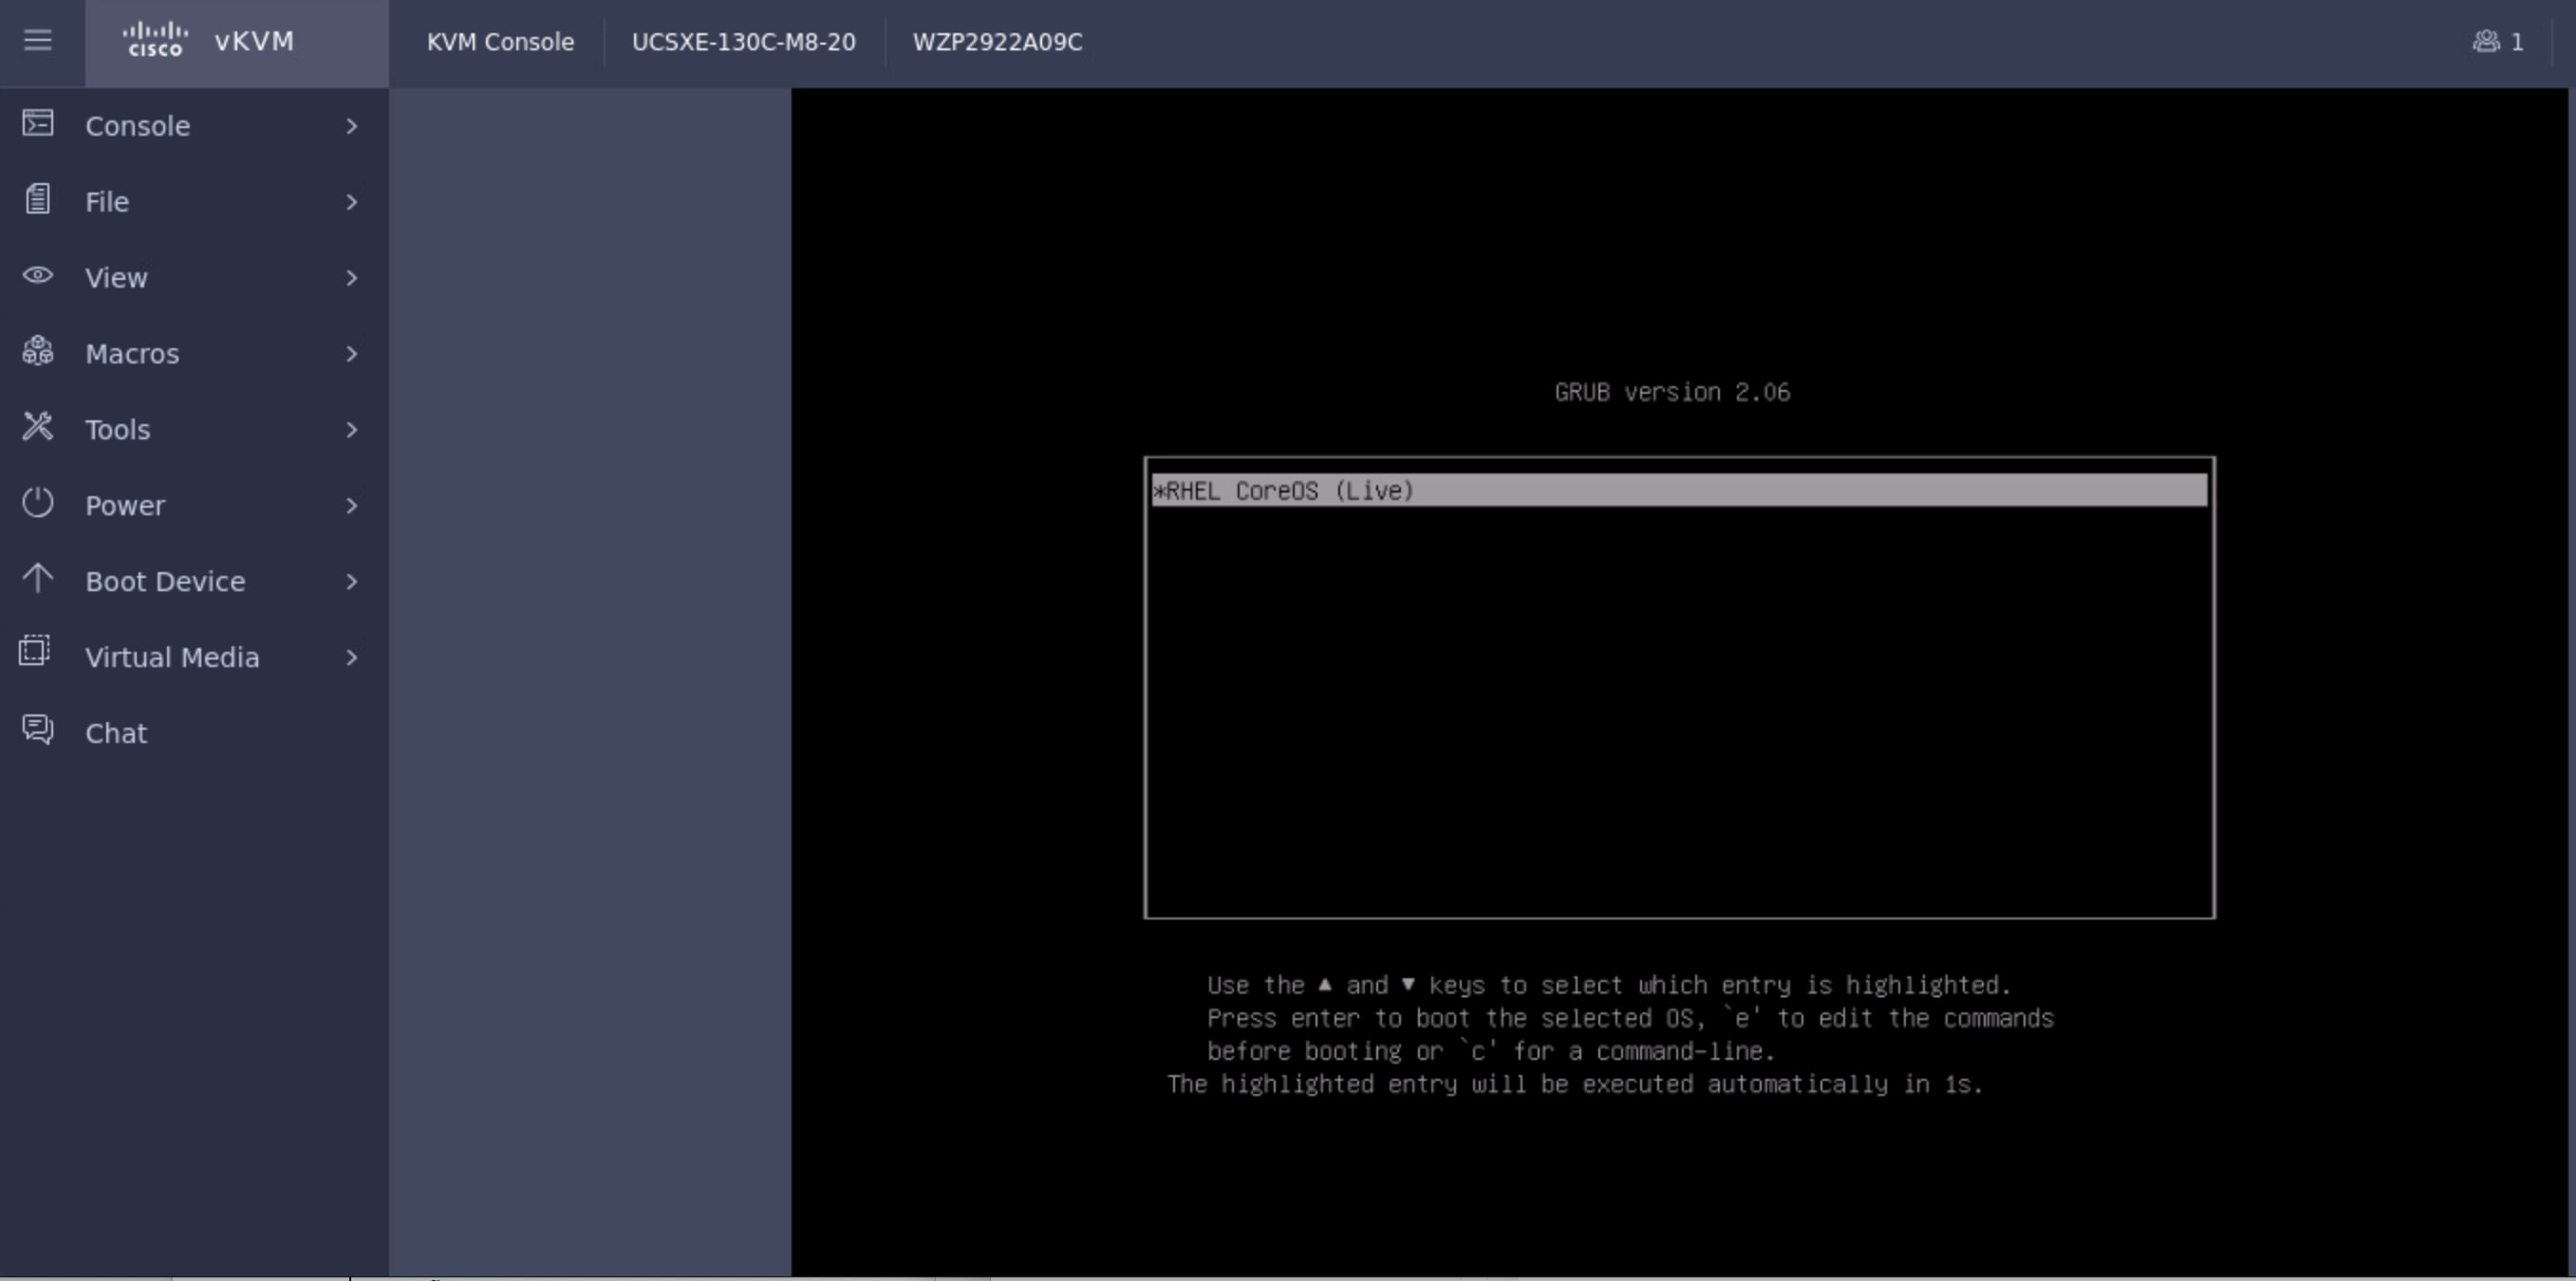The height and width of the screenshot is (1281, 2576).
Task: Click the user count number 1
Action: pos(2517,42)
